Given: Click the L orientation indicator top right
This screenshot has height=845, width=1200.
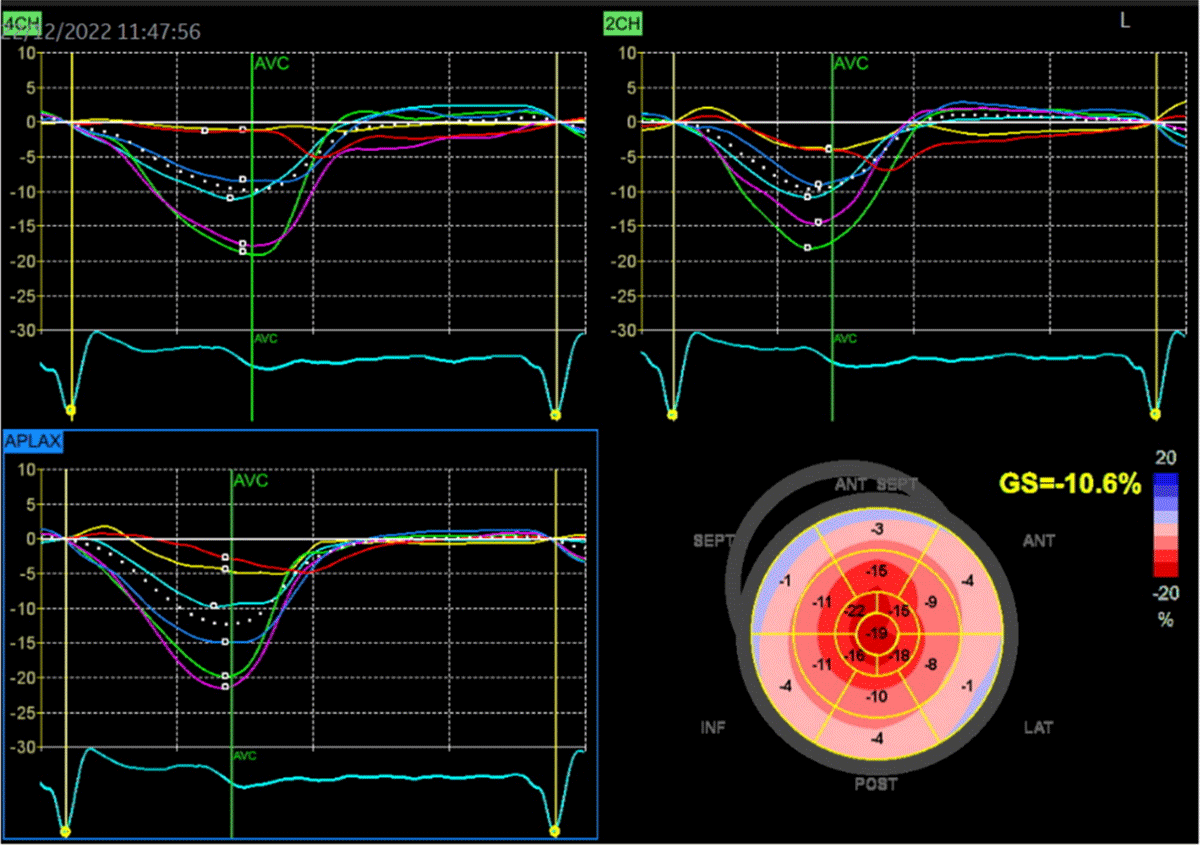Looking at the screenshot, I should [x=1125, y=19].
